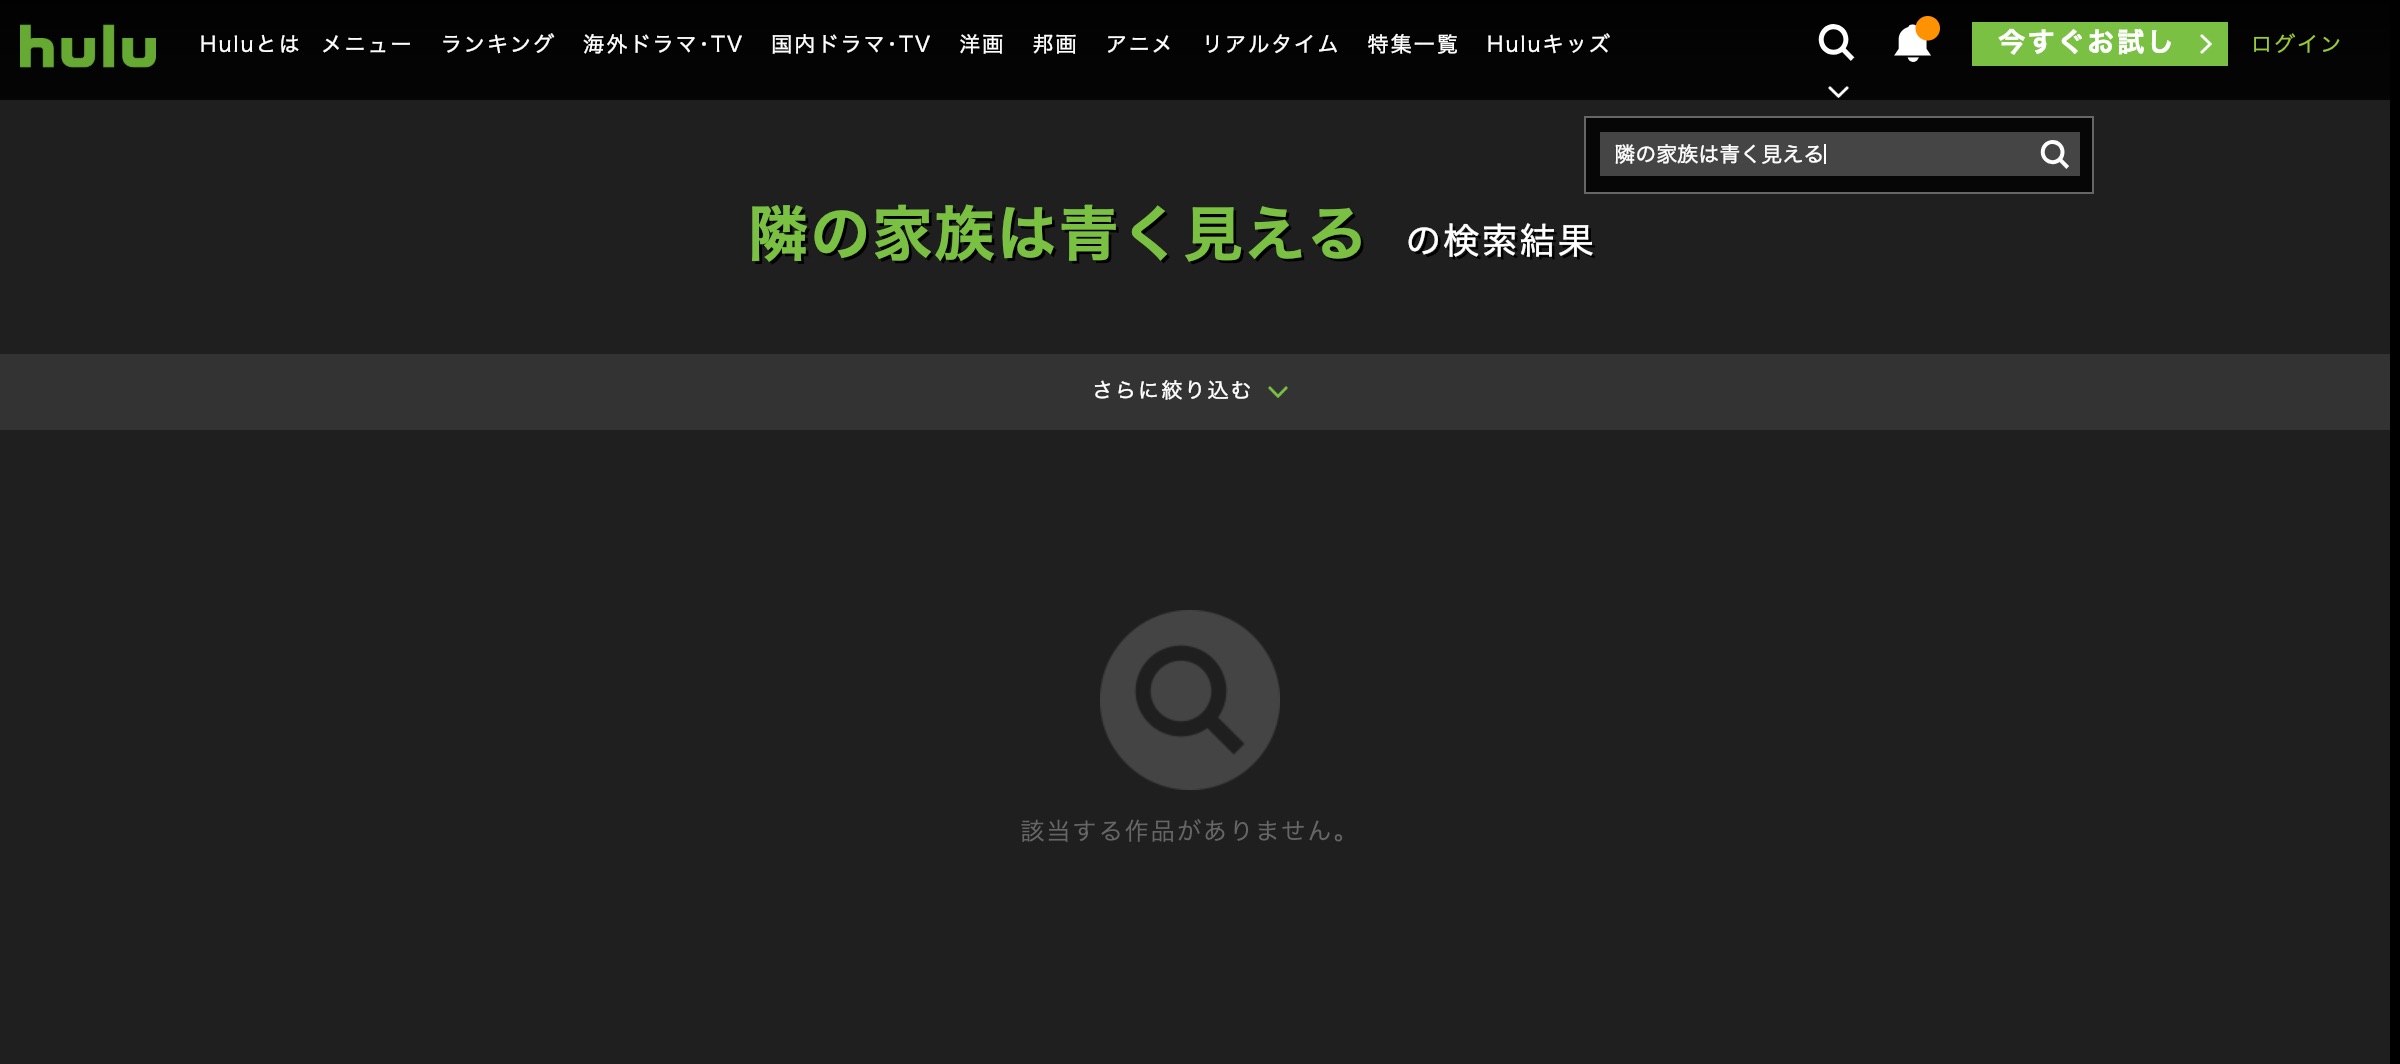Click the ログイン link
The image size is (2400, 1064).
[2296, 44]
